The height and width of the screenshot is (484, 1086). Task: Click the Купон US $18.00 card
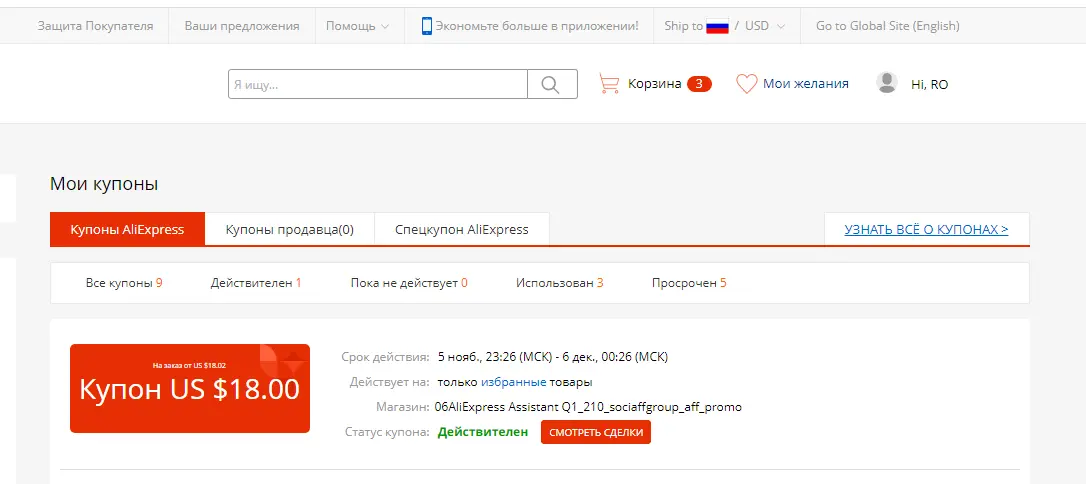tap(190, 388)
